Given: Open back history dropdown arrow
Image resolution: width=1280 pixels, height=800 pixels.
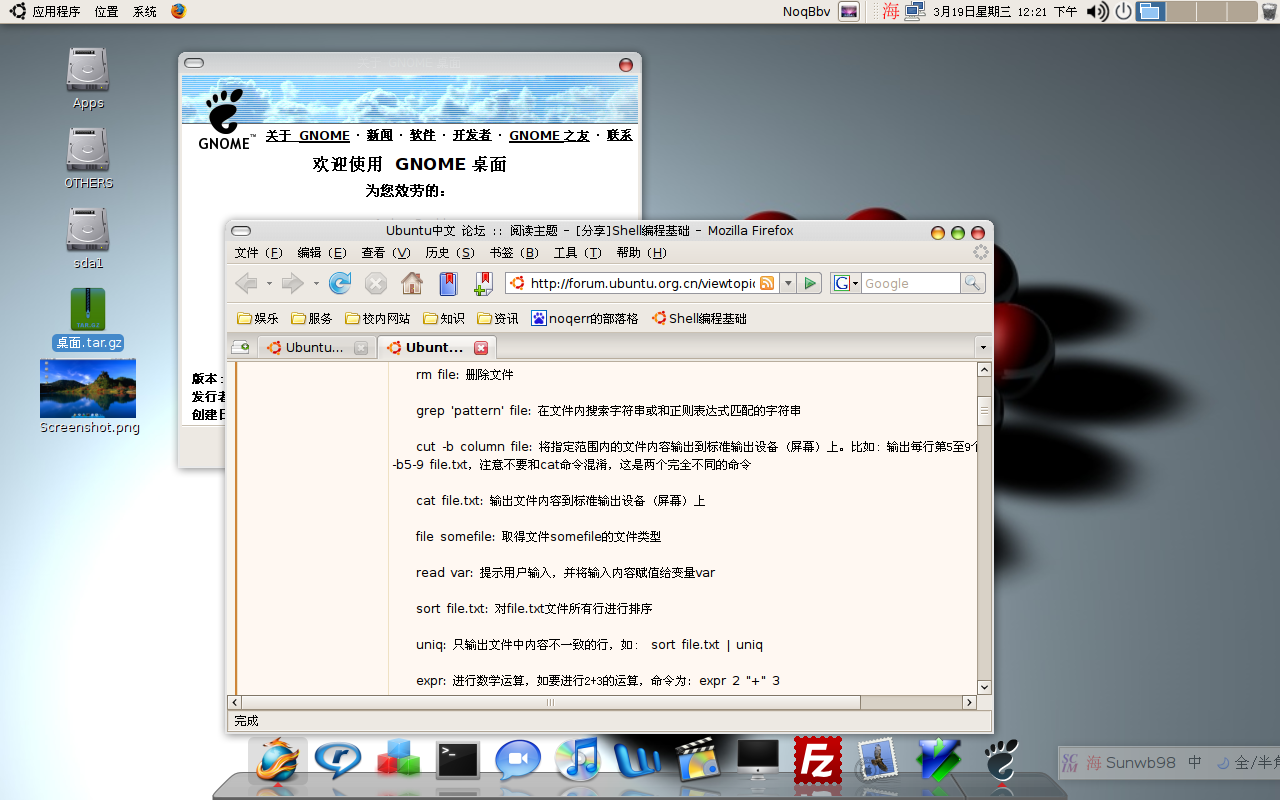Looking at the screenshot, I should click(269, 284).
